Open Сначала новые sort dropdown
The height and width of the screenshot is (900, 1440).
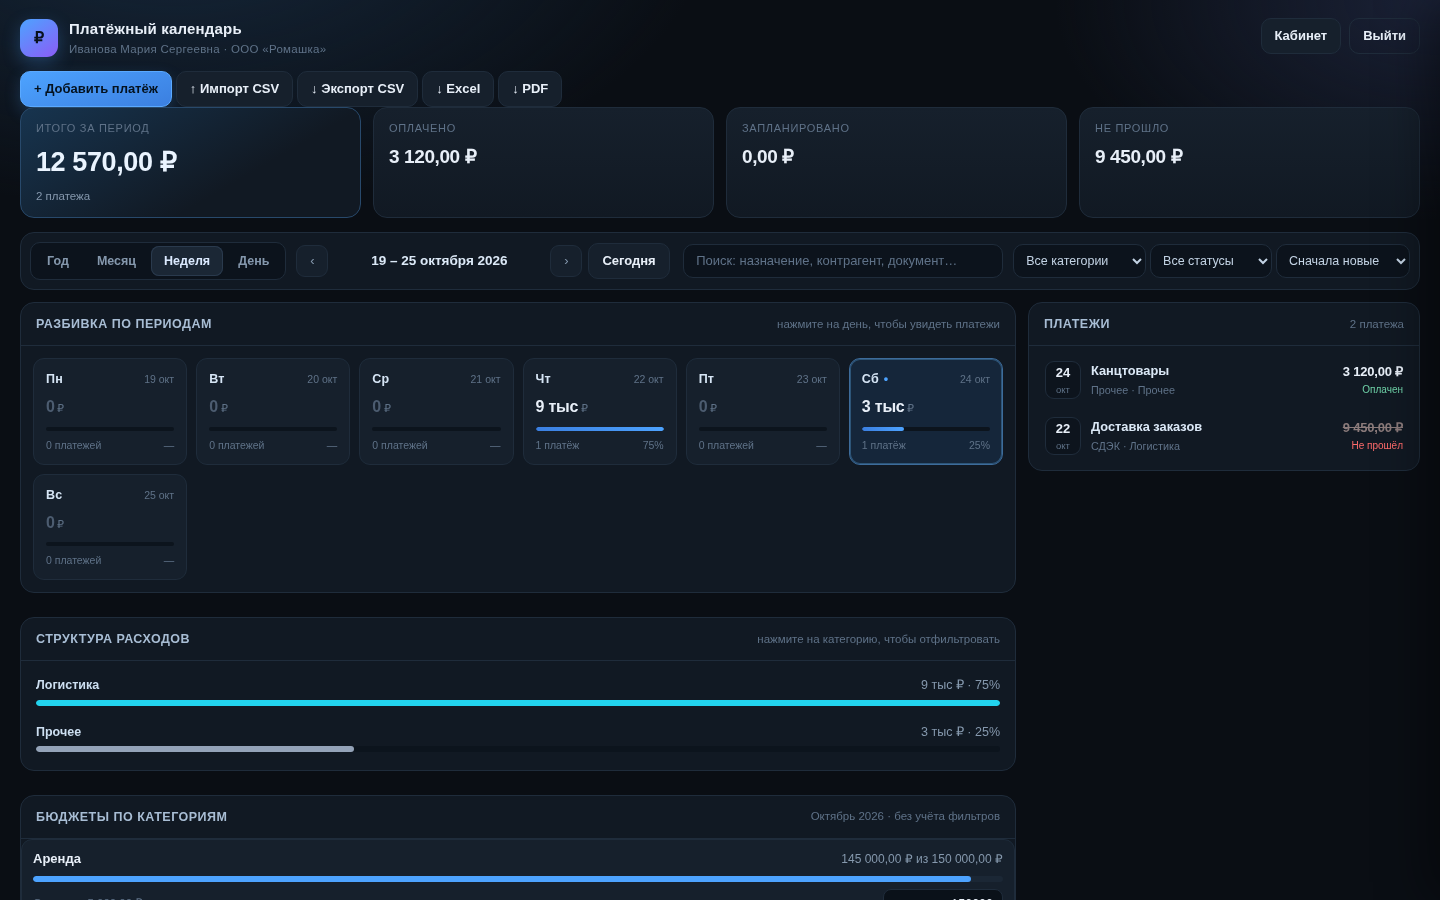click(1343, 261)
